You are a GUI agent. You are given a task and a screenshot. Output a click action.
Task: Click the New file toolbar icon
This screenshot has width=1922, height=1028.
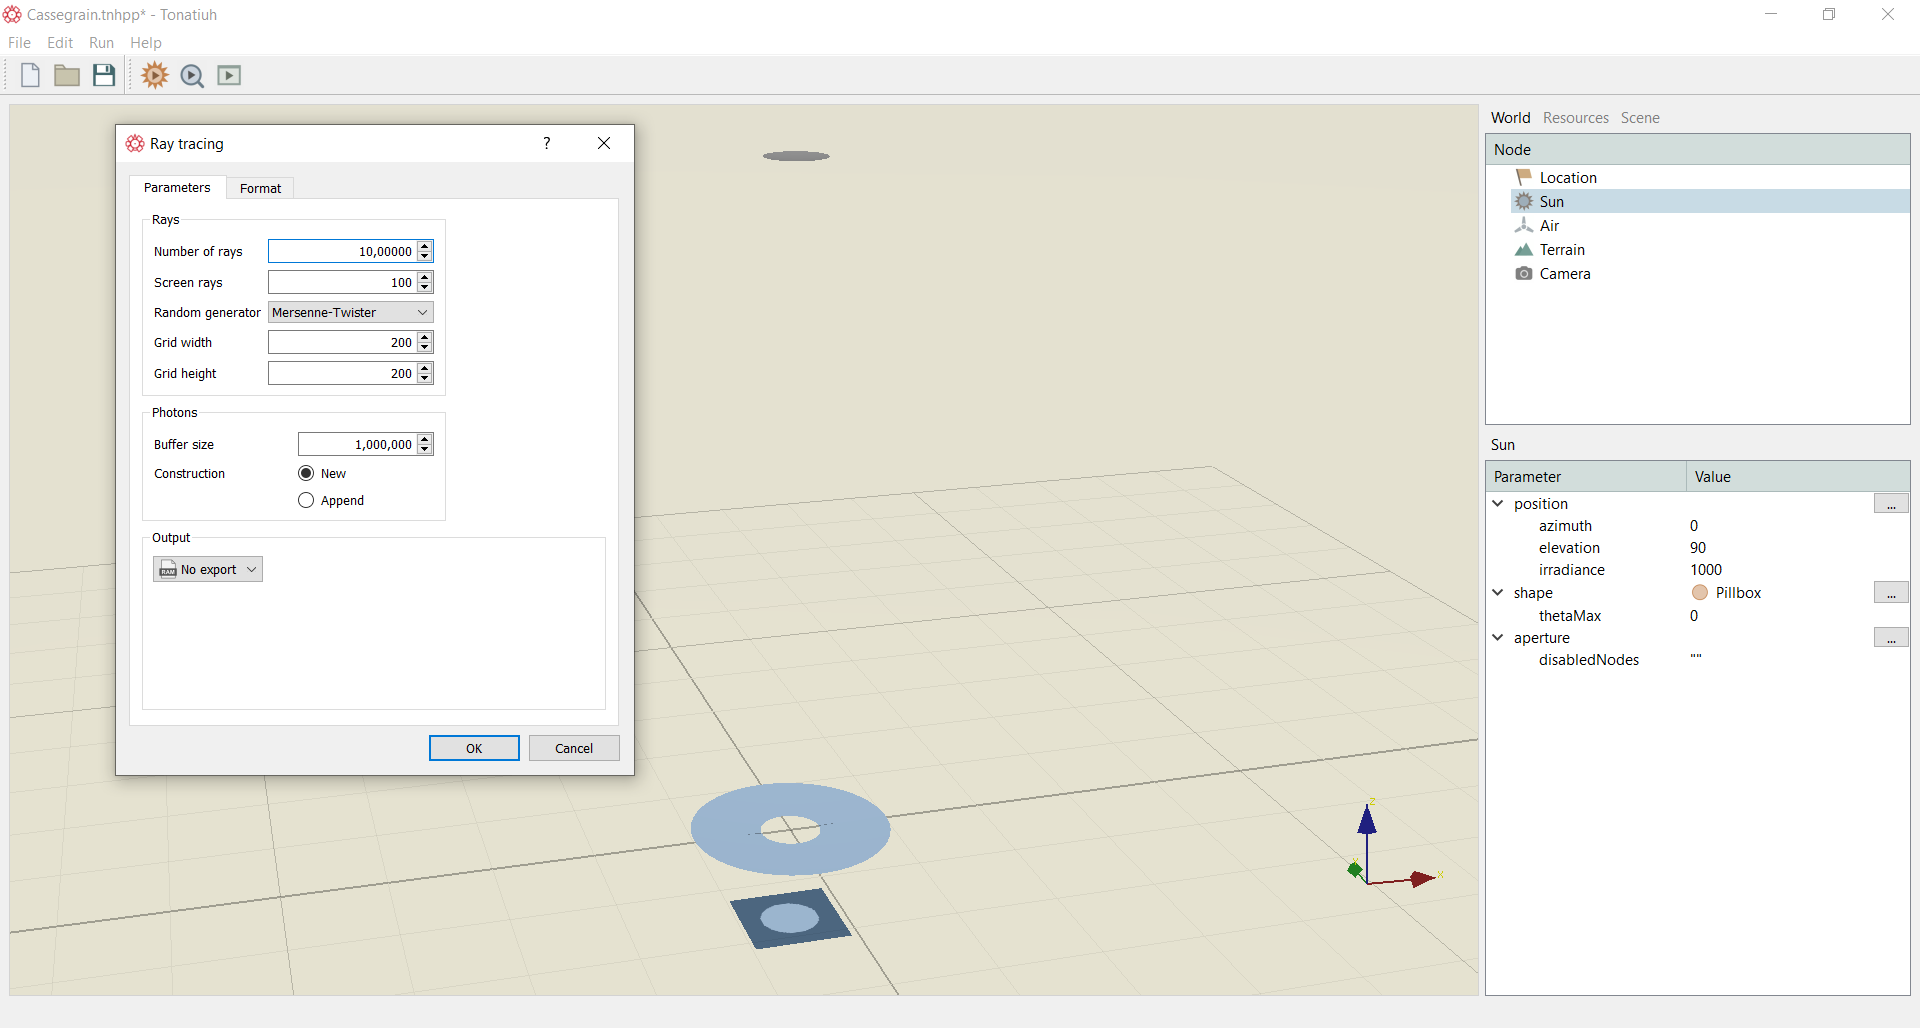pos(30,75)
